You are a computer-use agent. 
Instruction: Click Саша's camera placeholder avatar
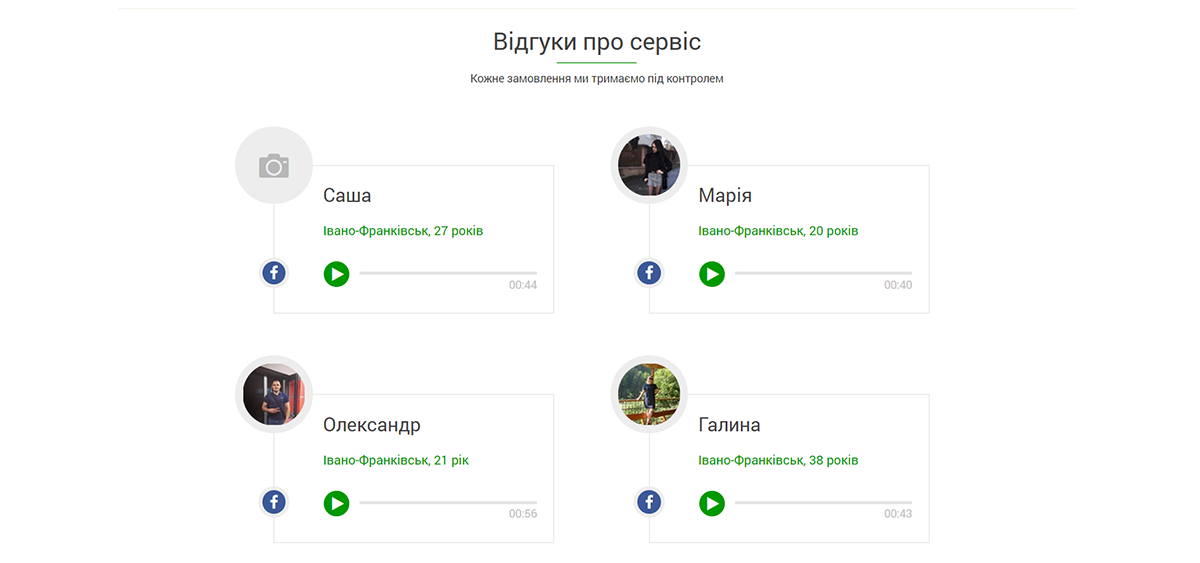(274, 166)
